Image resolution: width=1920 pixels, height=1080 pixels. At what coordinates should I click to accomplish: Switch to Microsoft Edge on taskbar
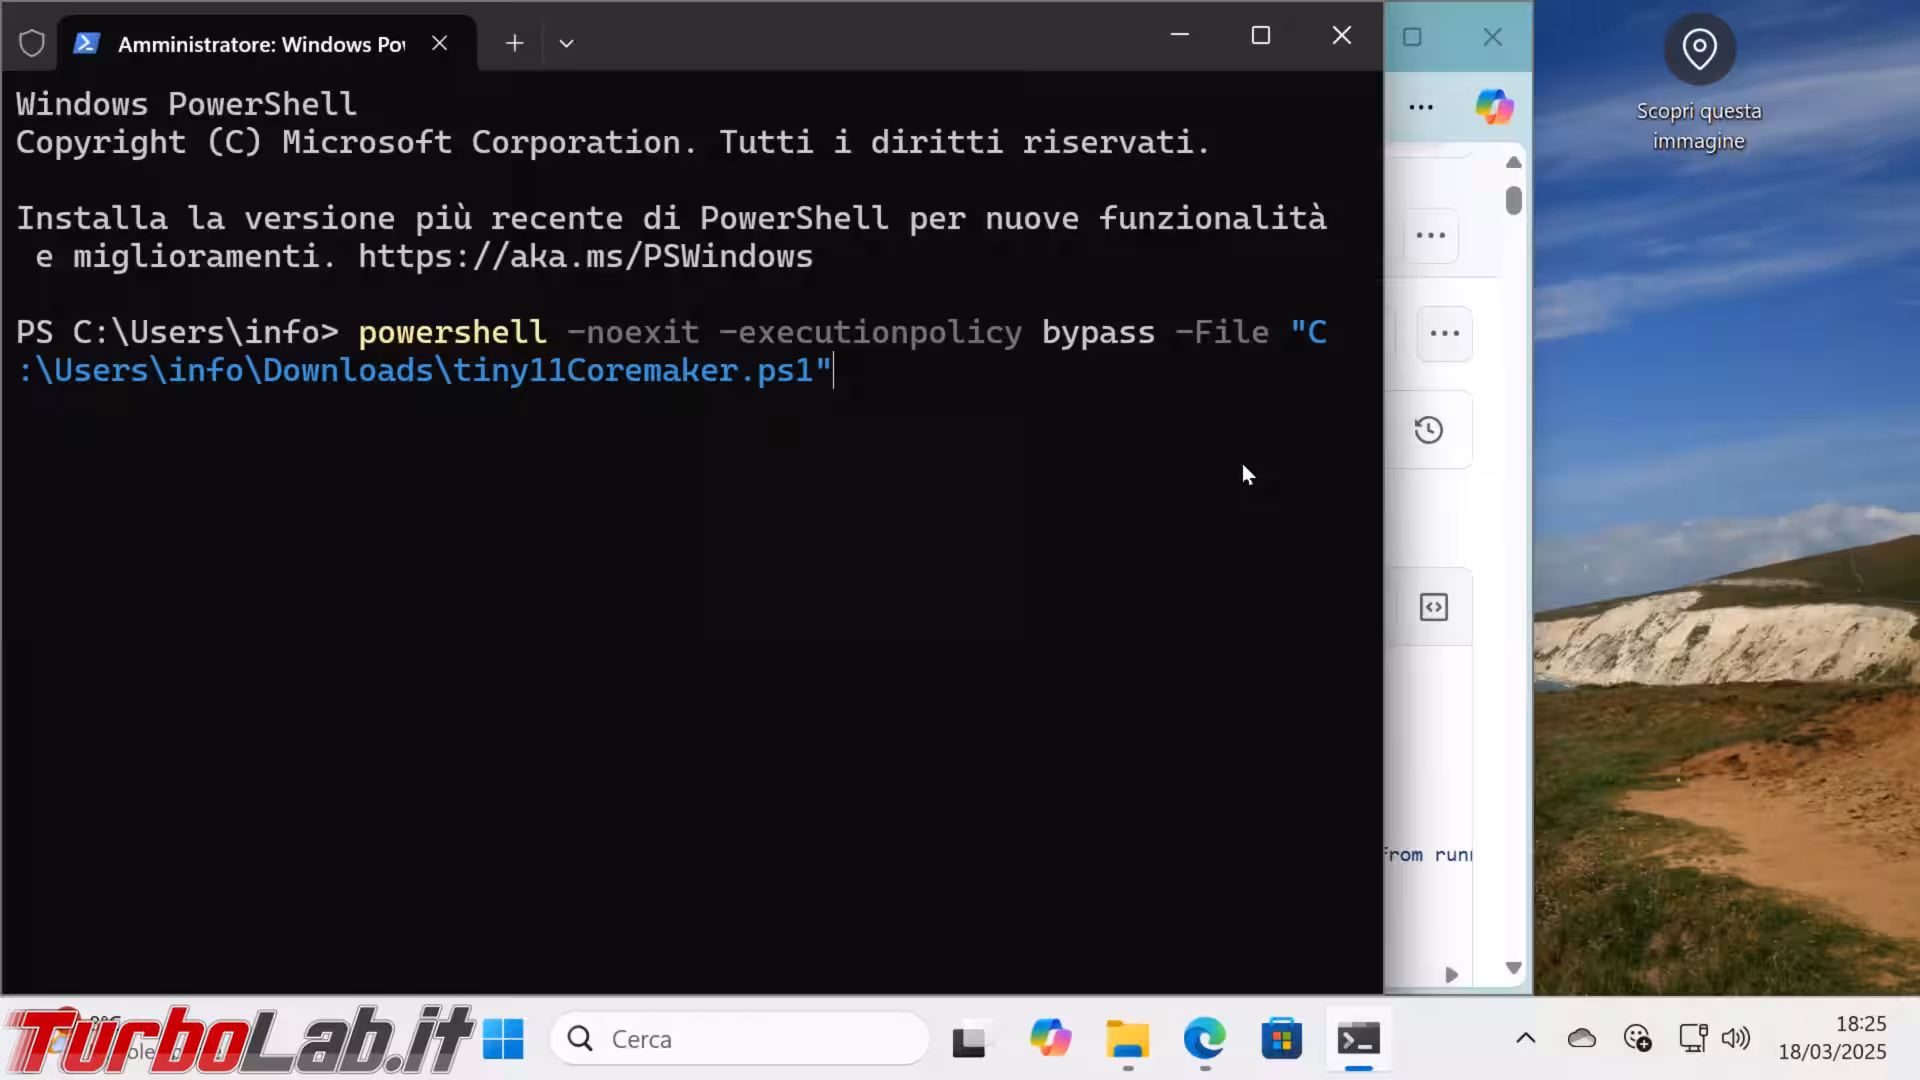[1204, 1039]
